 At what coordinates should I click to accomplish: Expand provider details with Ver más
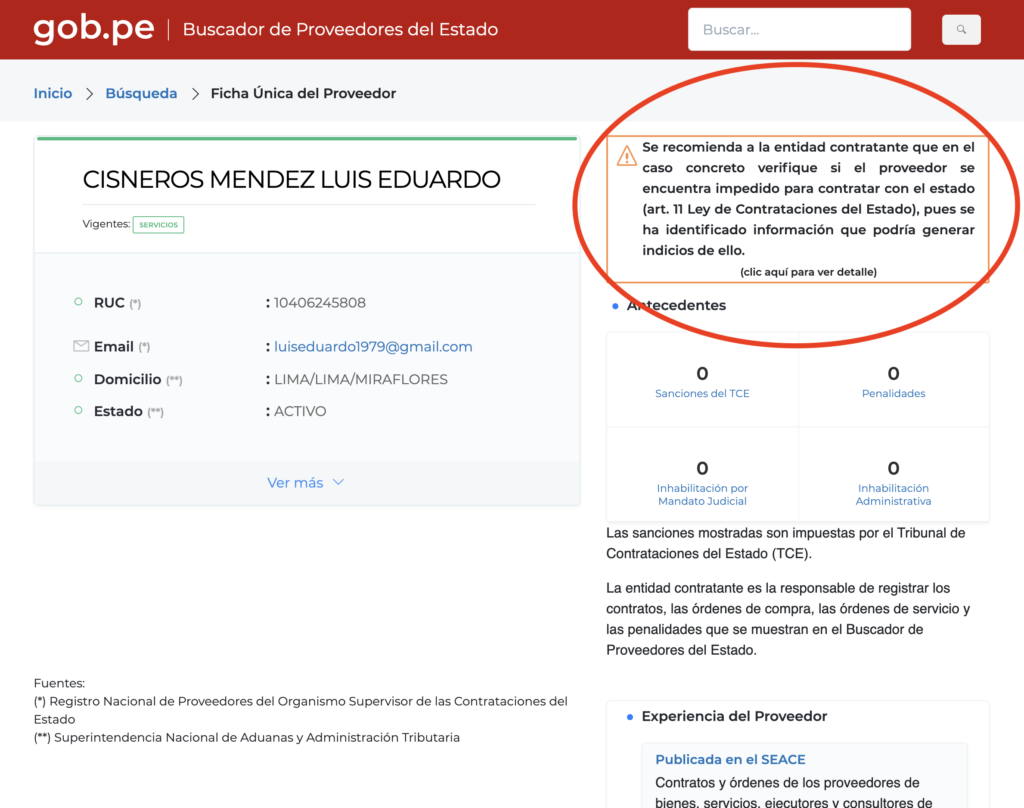305,483
